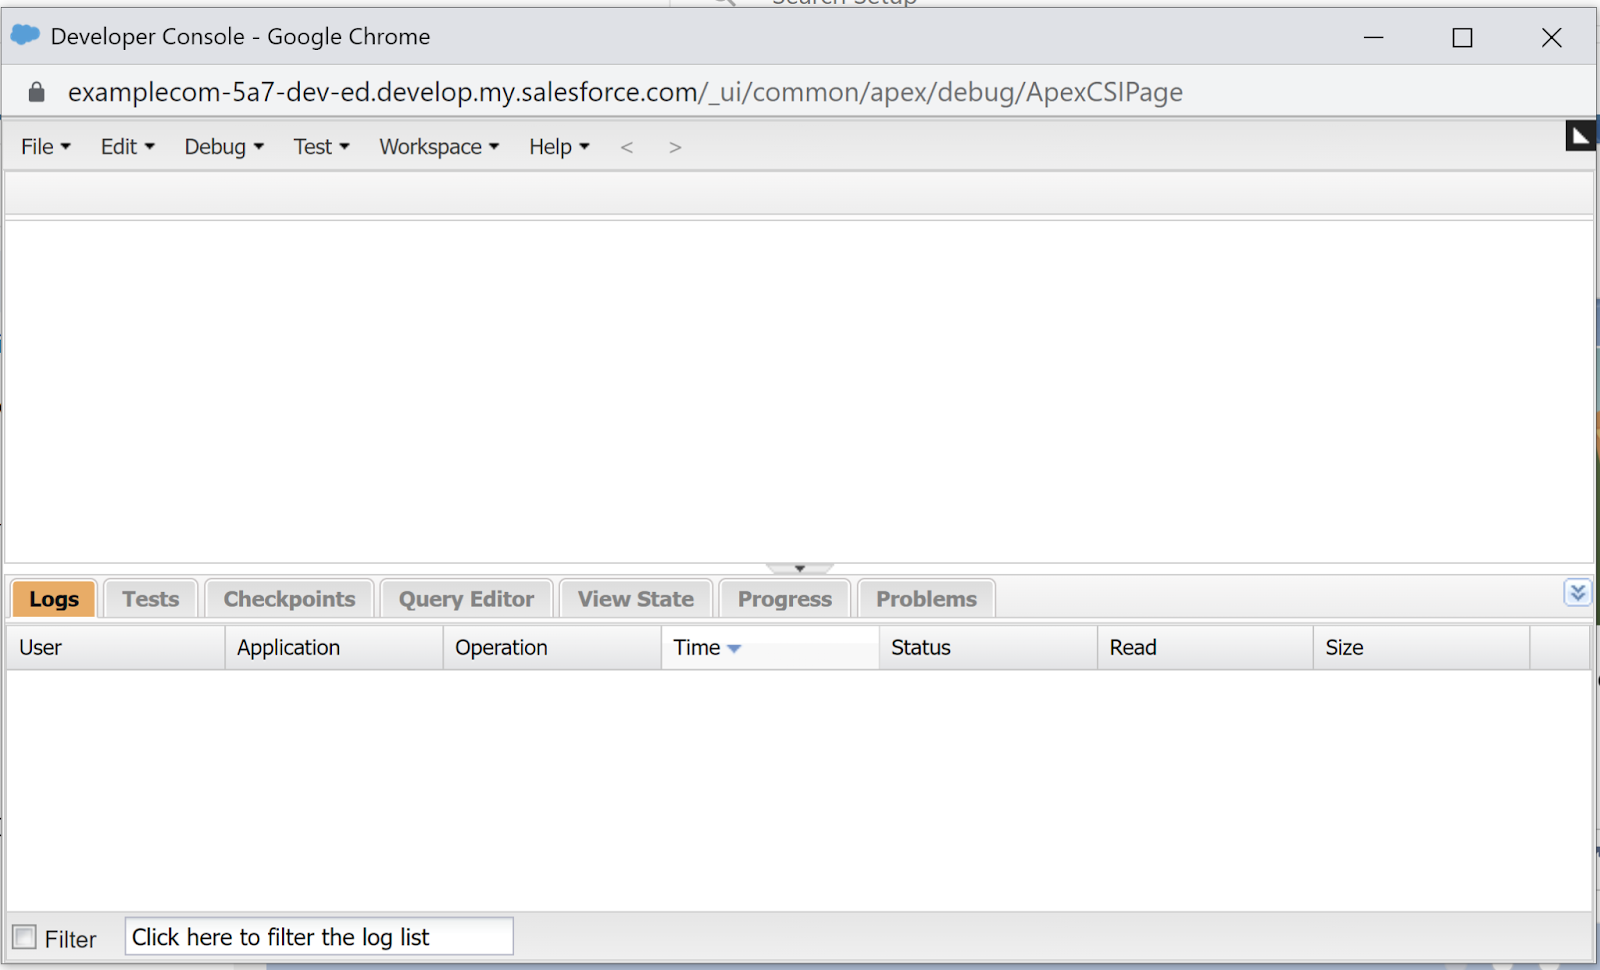Open the Edit menu
Viewport: 1600px width, 970px height.
[128, 147]
